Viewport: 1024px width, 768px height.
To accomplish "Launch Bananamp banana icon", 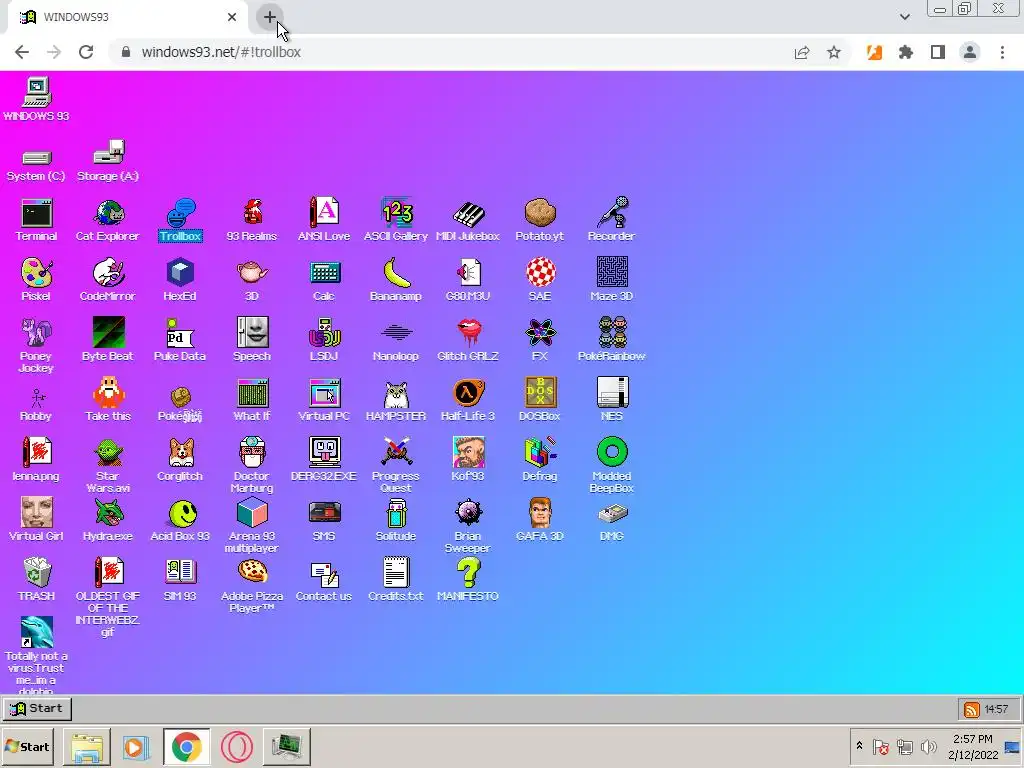I will click(396, 280).
